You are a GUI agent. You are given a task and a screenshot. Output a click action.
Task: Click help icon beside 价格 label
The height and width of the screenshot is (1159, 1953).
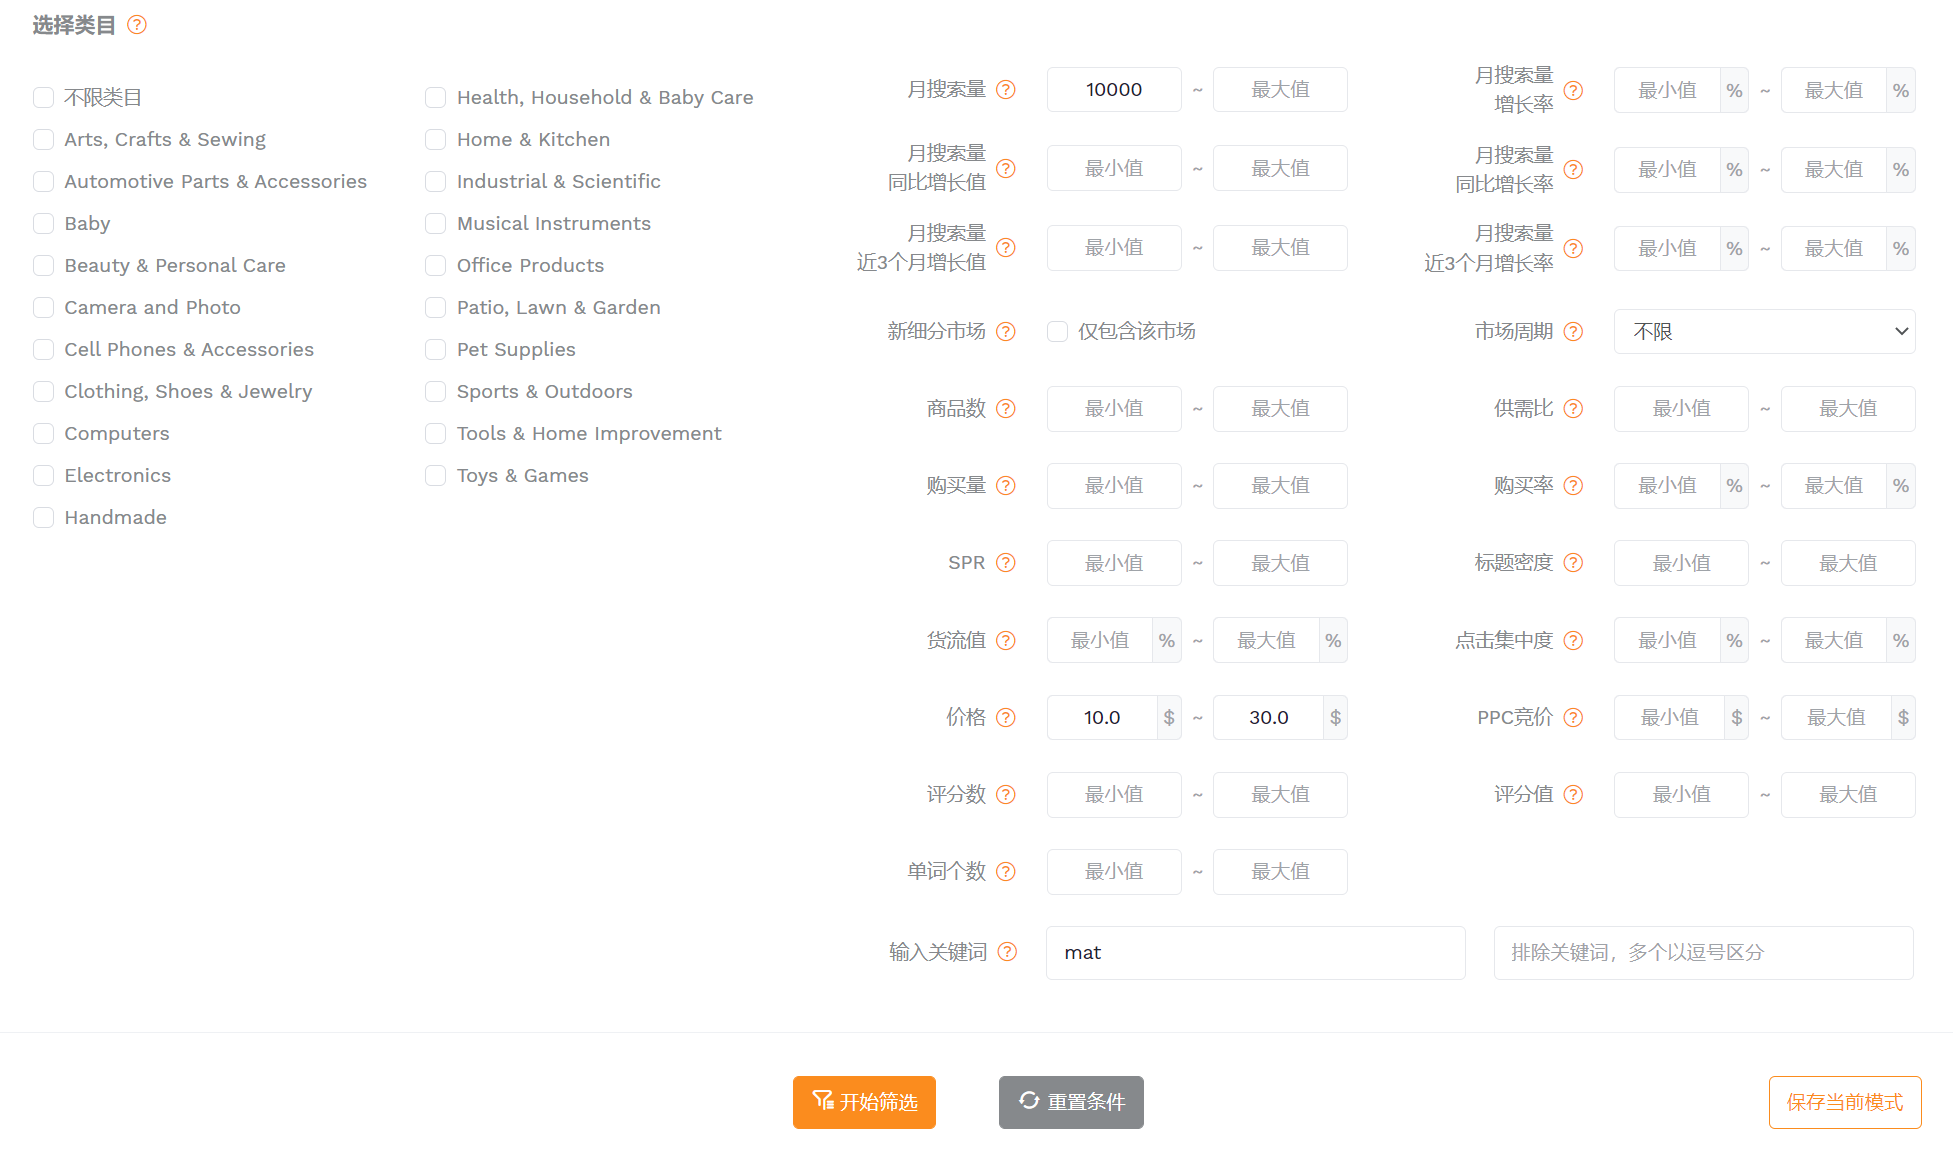pos(1006,718)
